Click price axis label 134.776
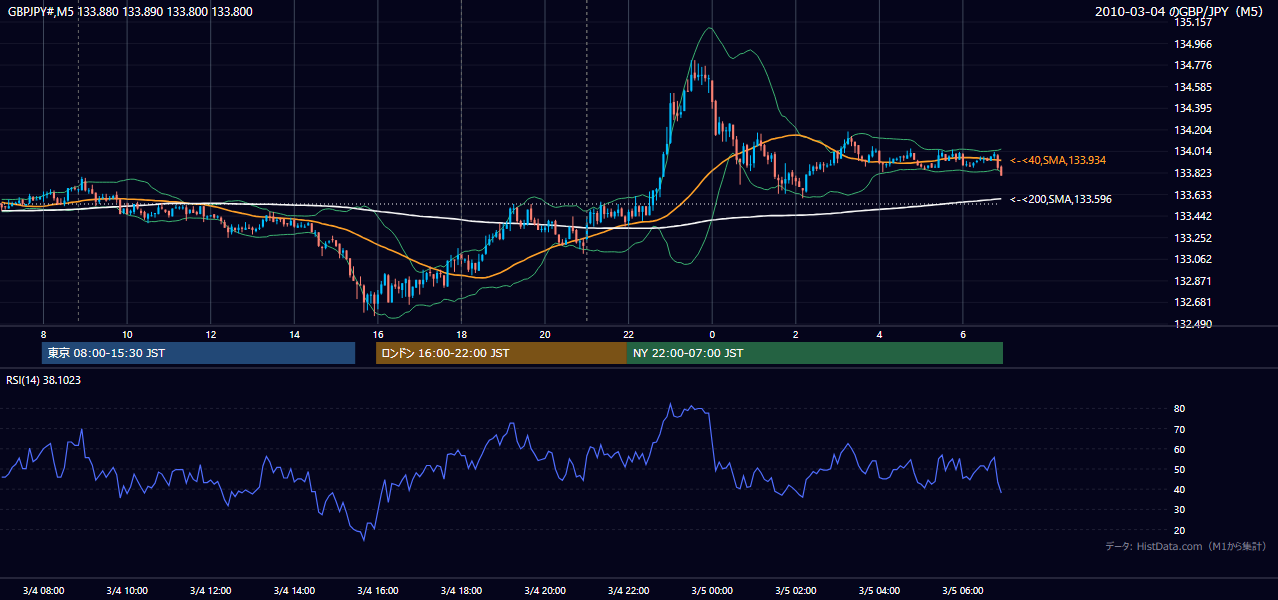This screenshot has height=600, width=1278. pos(1193,65)
